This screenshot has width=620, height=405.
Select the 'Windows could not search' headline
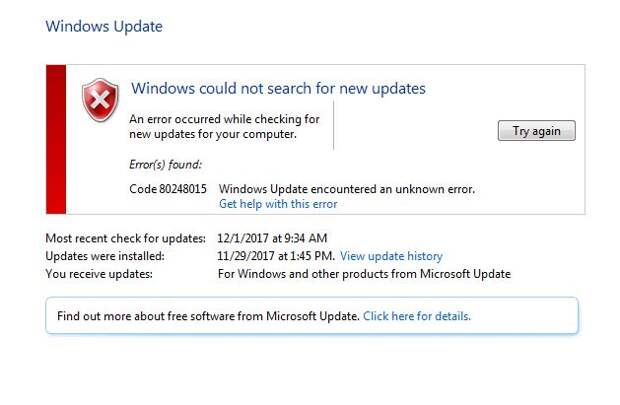tap(278, 88)
